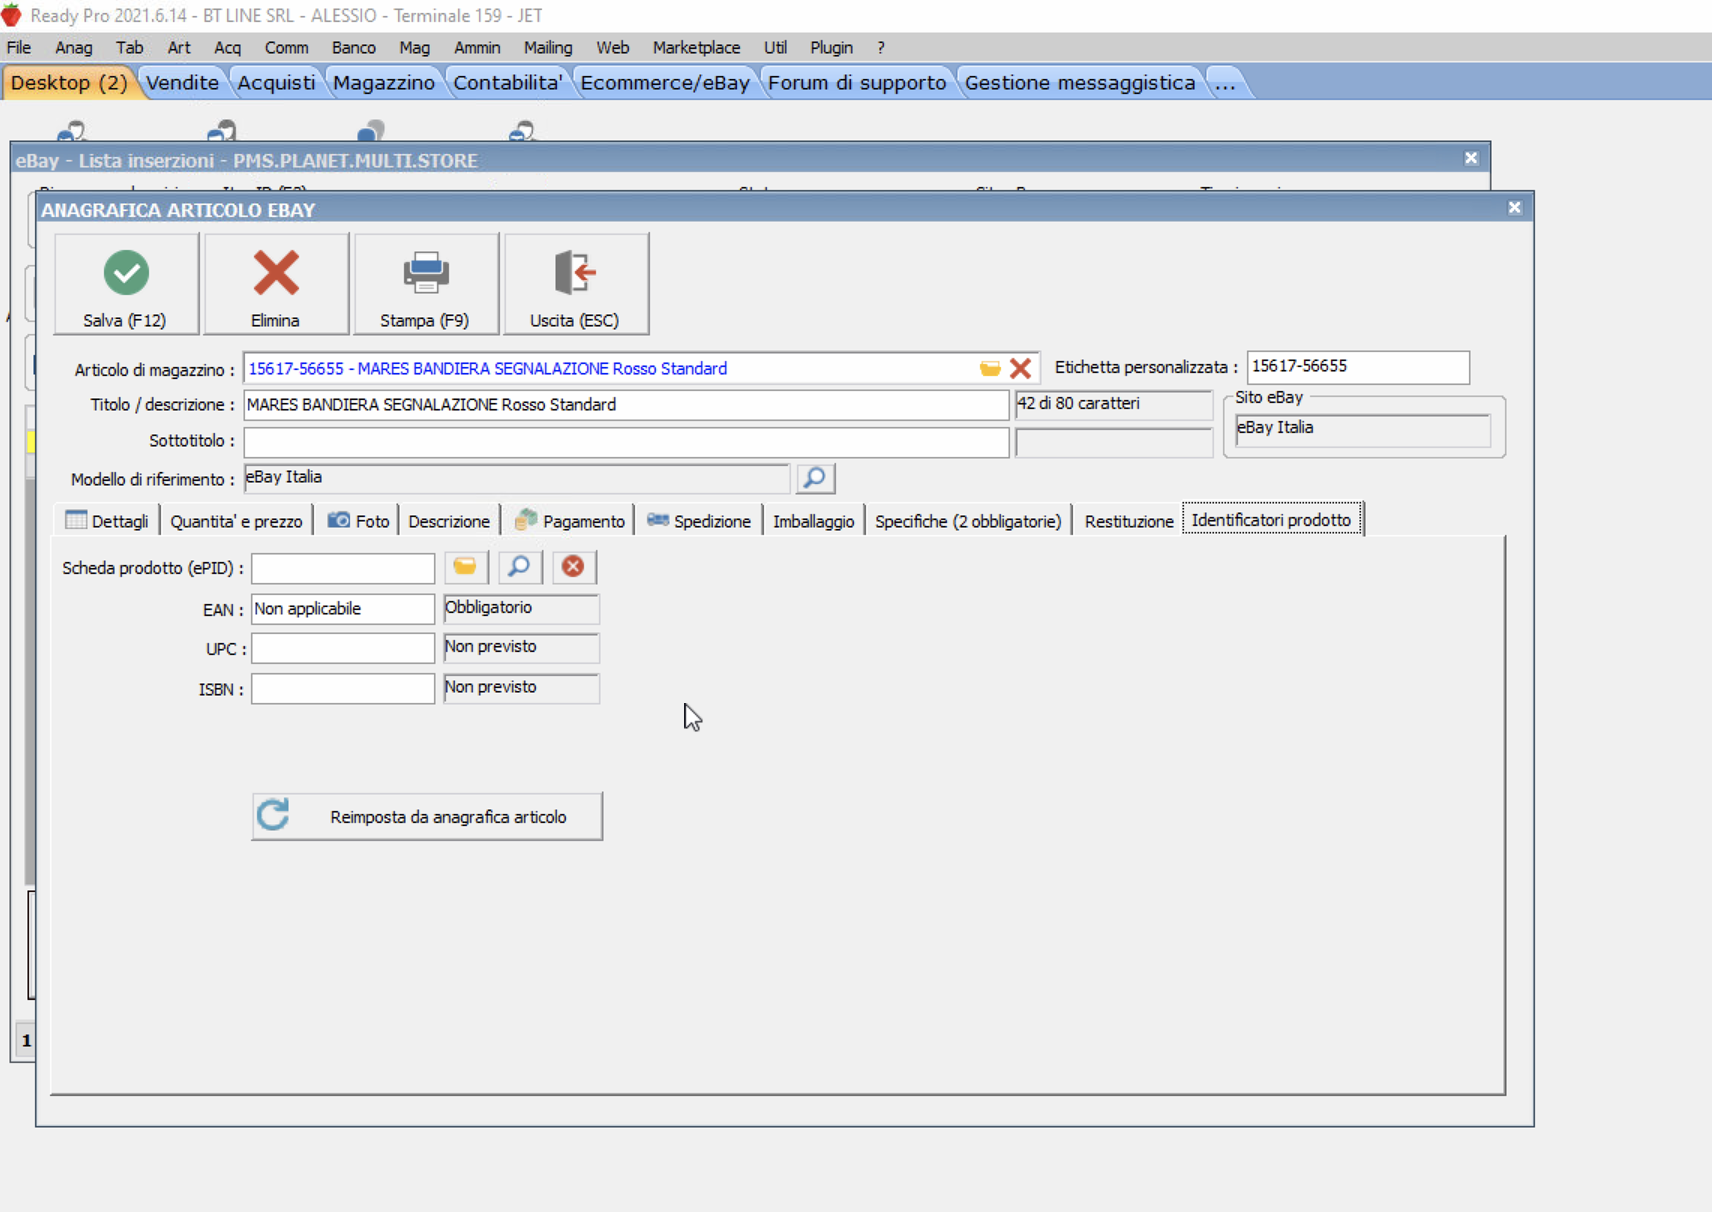Click the Etichetta personalizzata field

point(1358,367)
